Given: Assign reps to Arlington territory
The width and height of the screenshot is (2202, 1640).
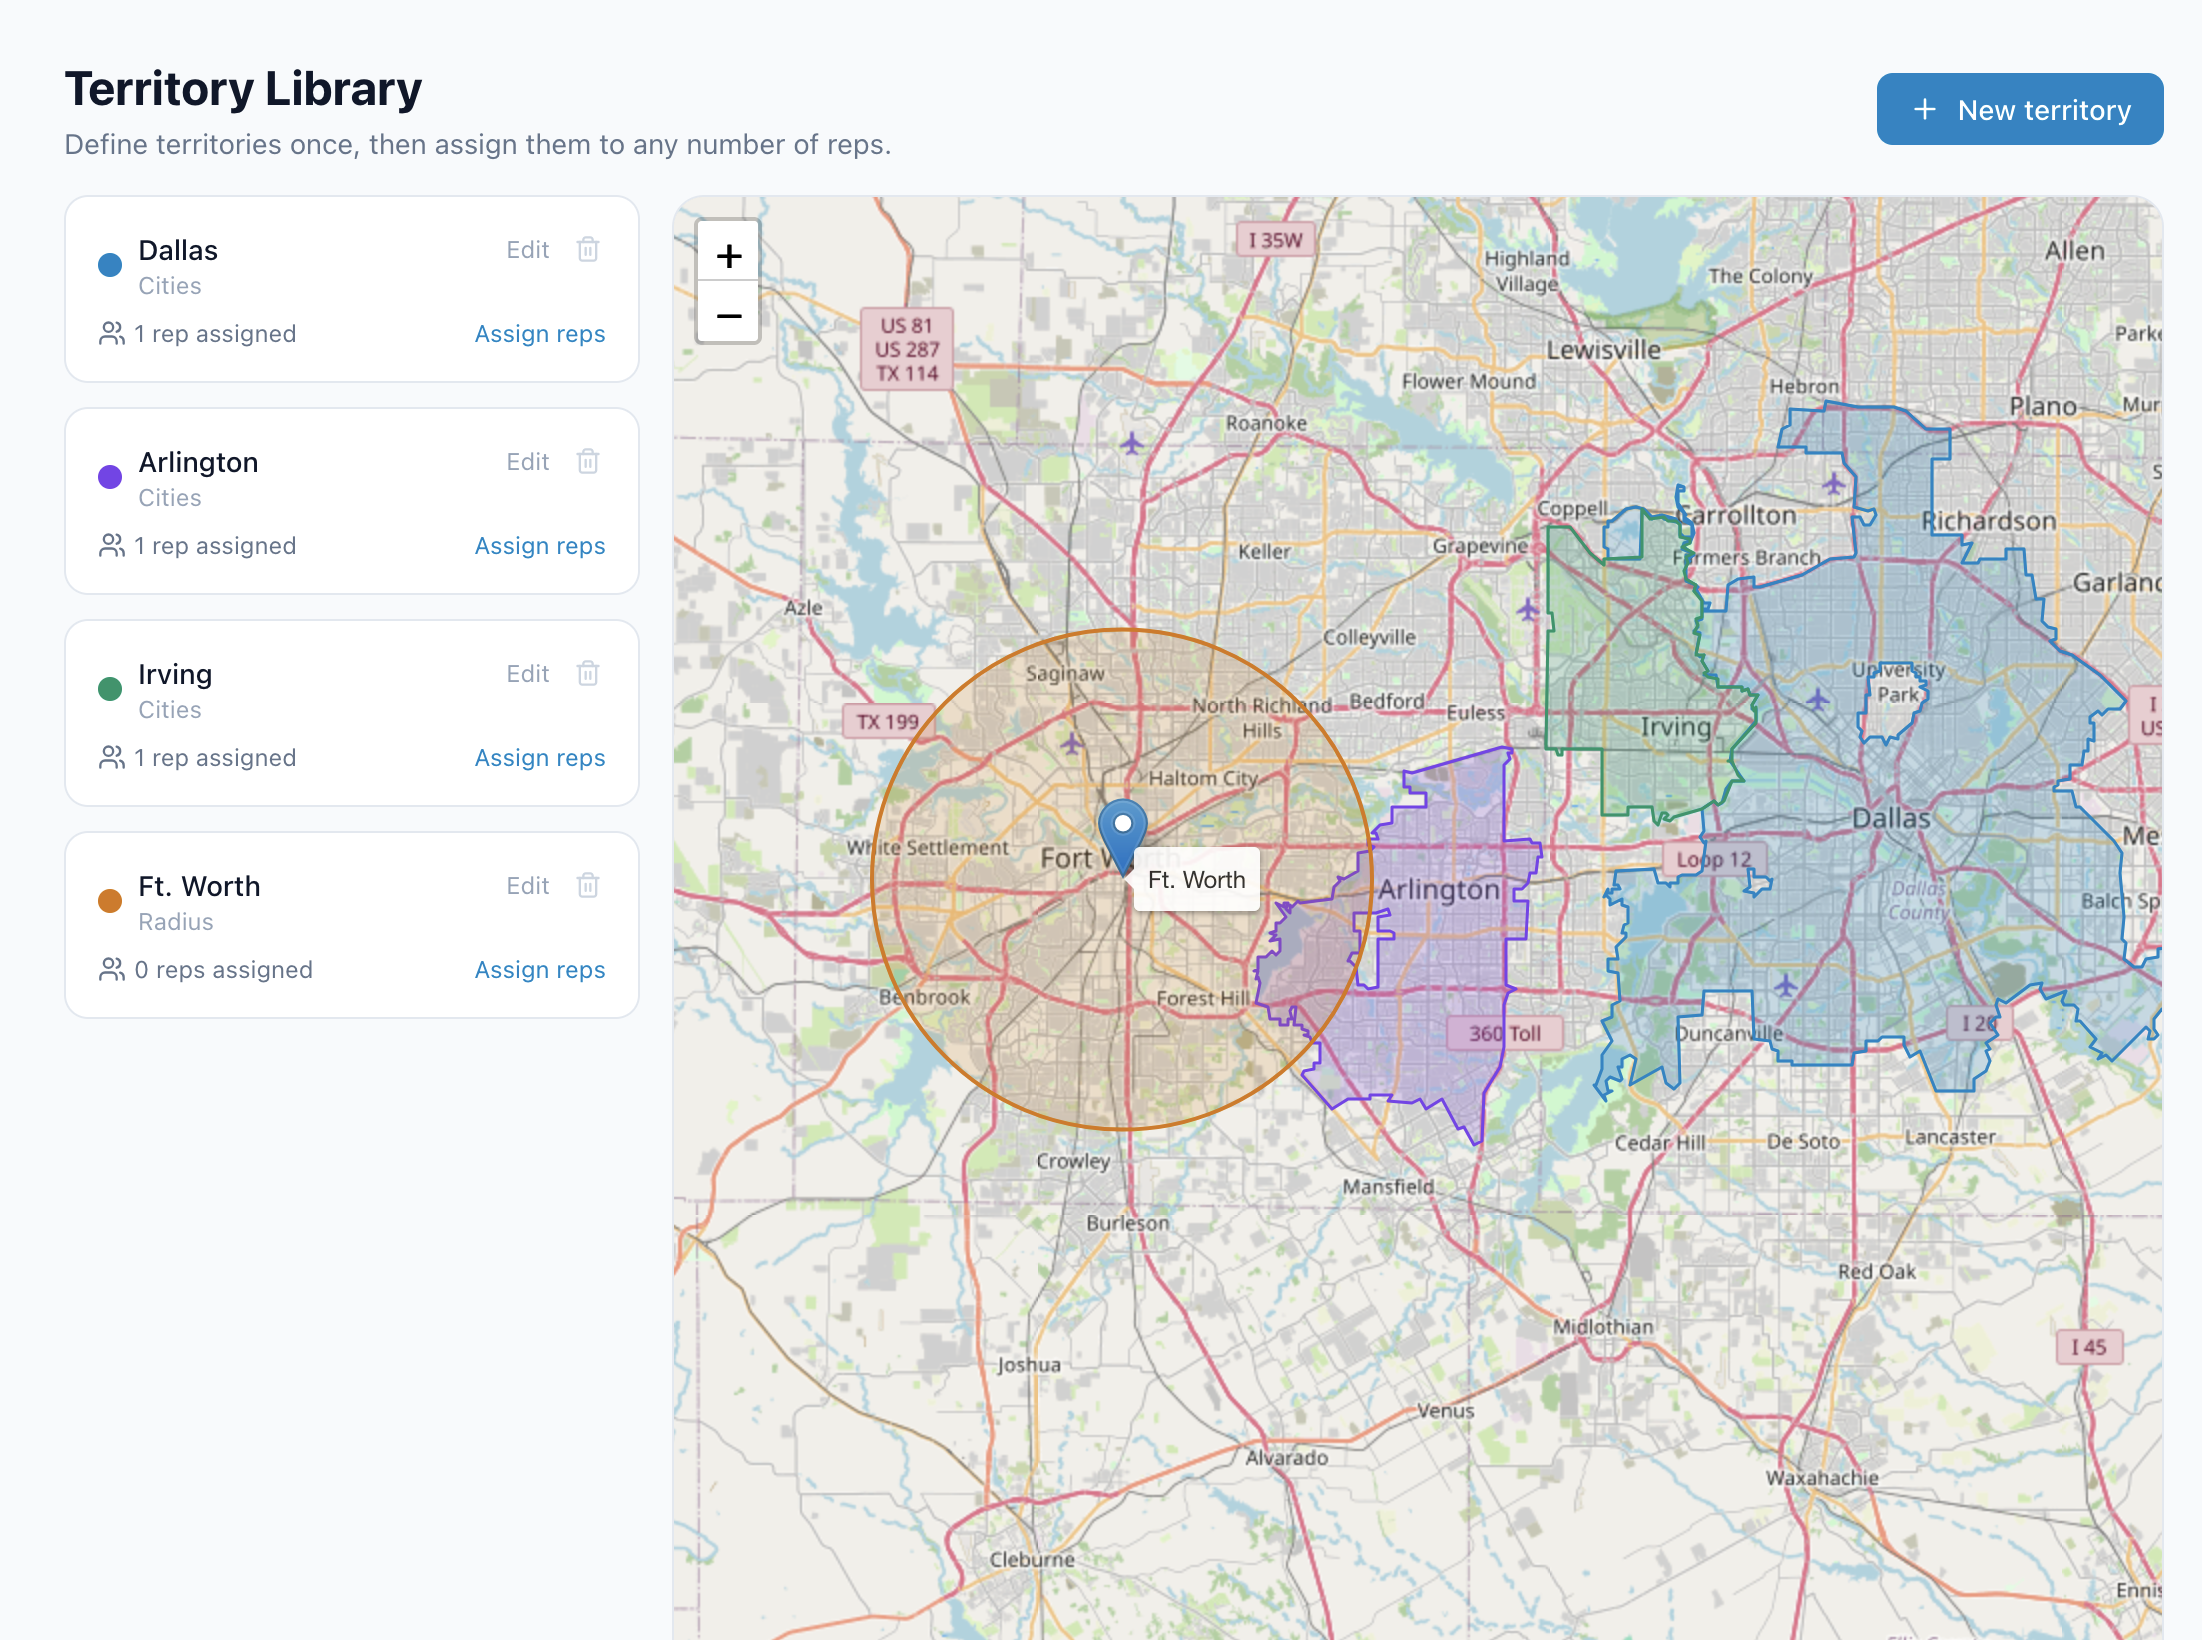Looking at the screenshot, I should (540, 546).
